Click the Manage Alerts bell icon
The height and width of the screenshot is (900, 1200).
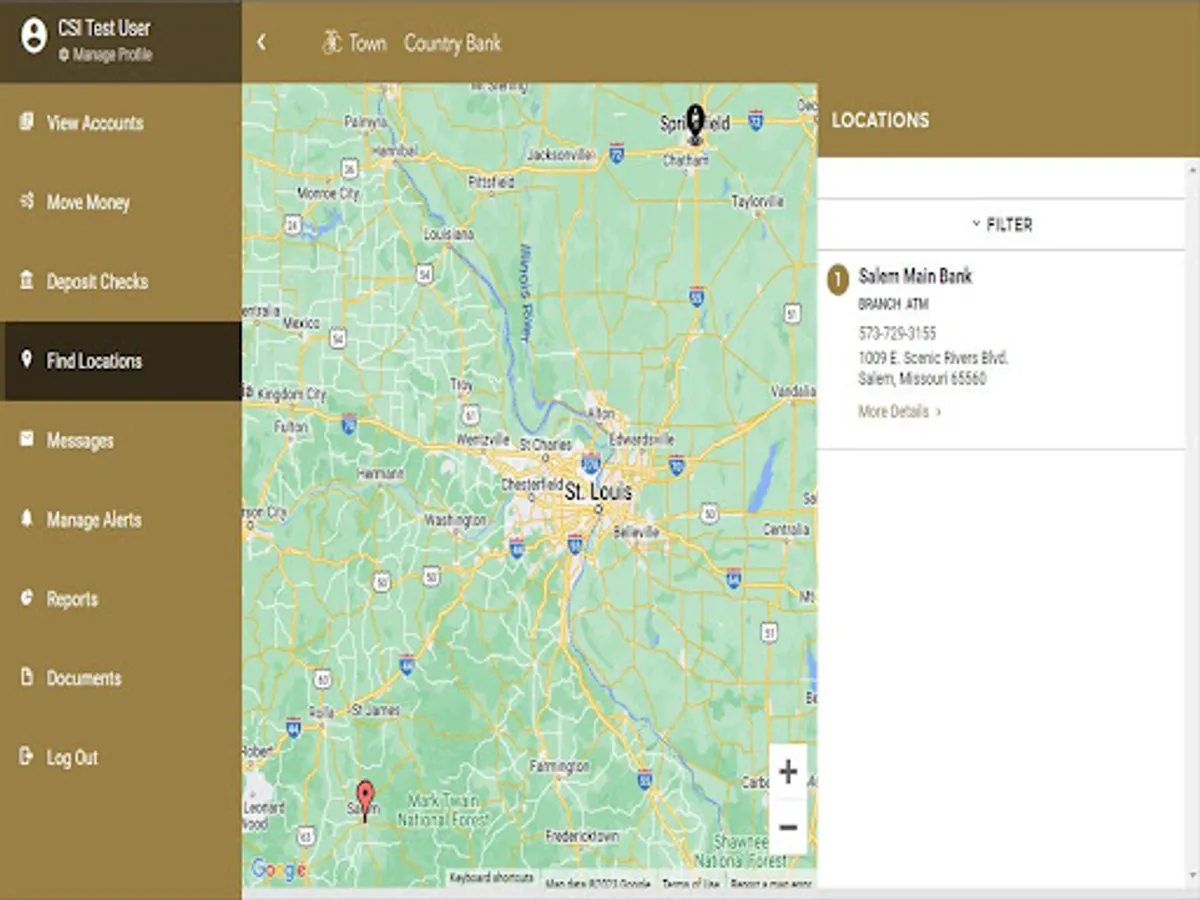27,518
